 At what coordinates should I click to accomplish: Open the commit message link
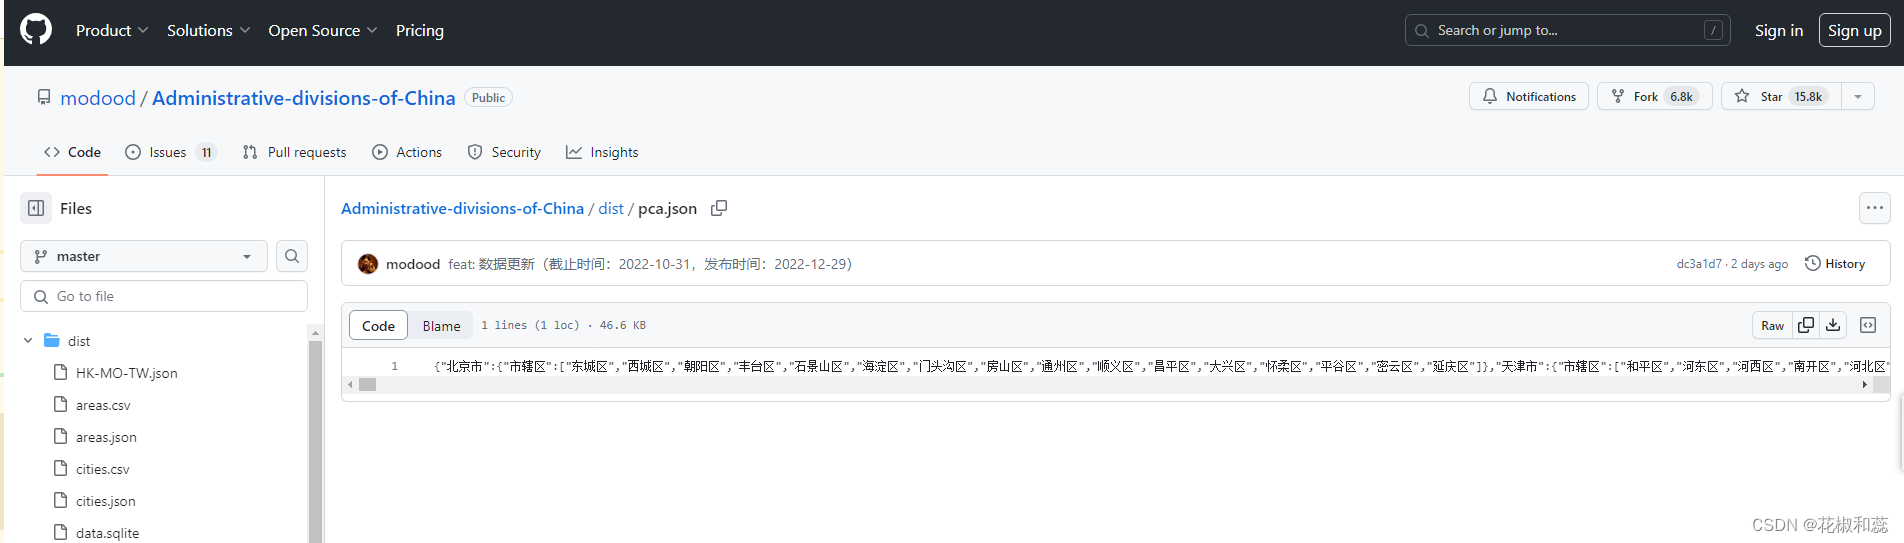[x=650, y=264]
